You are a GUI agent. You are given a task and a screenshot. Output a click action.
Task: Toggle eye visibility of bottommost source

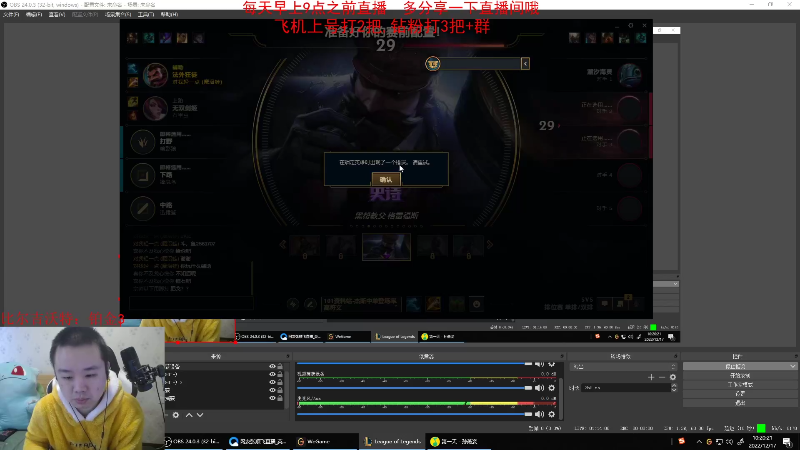tap(272, 398)
